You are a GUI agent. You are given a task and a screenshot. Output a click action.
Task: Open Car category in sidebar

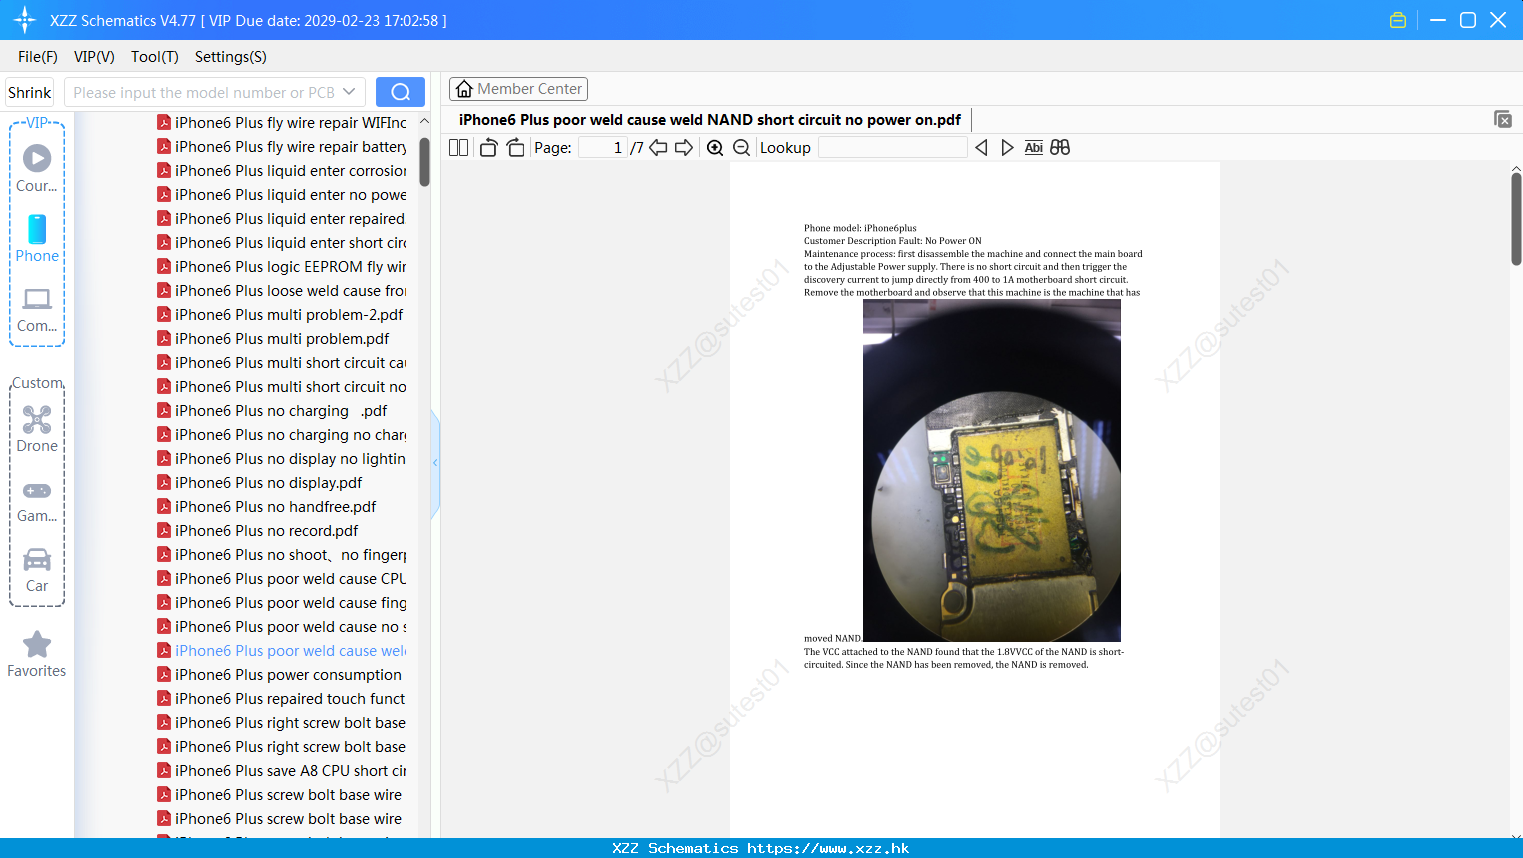37,571
